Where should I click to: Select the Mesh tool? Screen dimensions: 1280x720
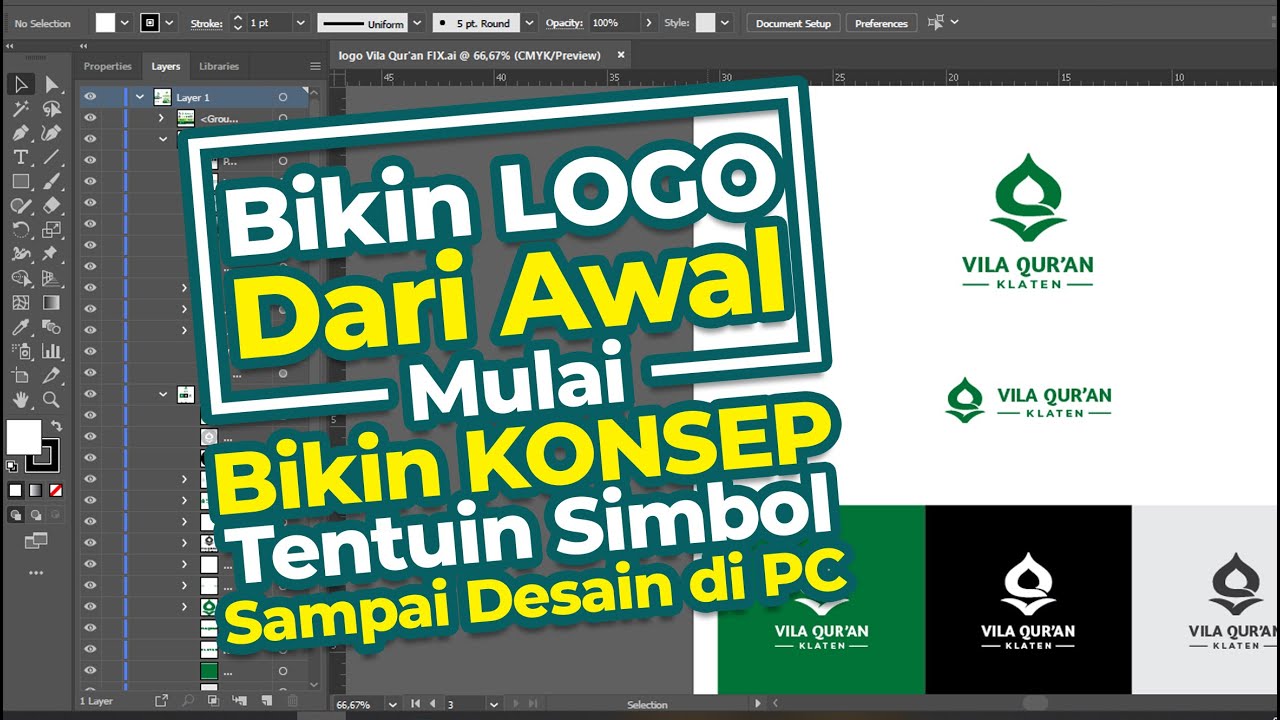20,302
